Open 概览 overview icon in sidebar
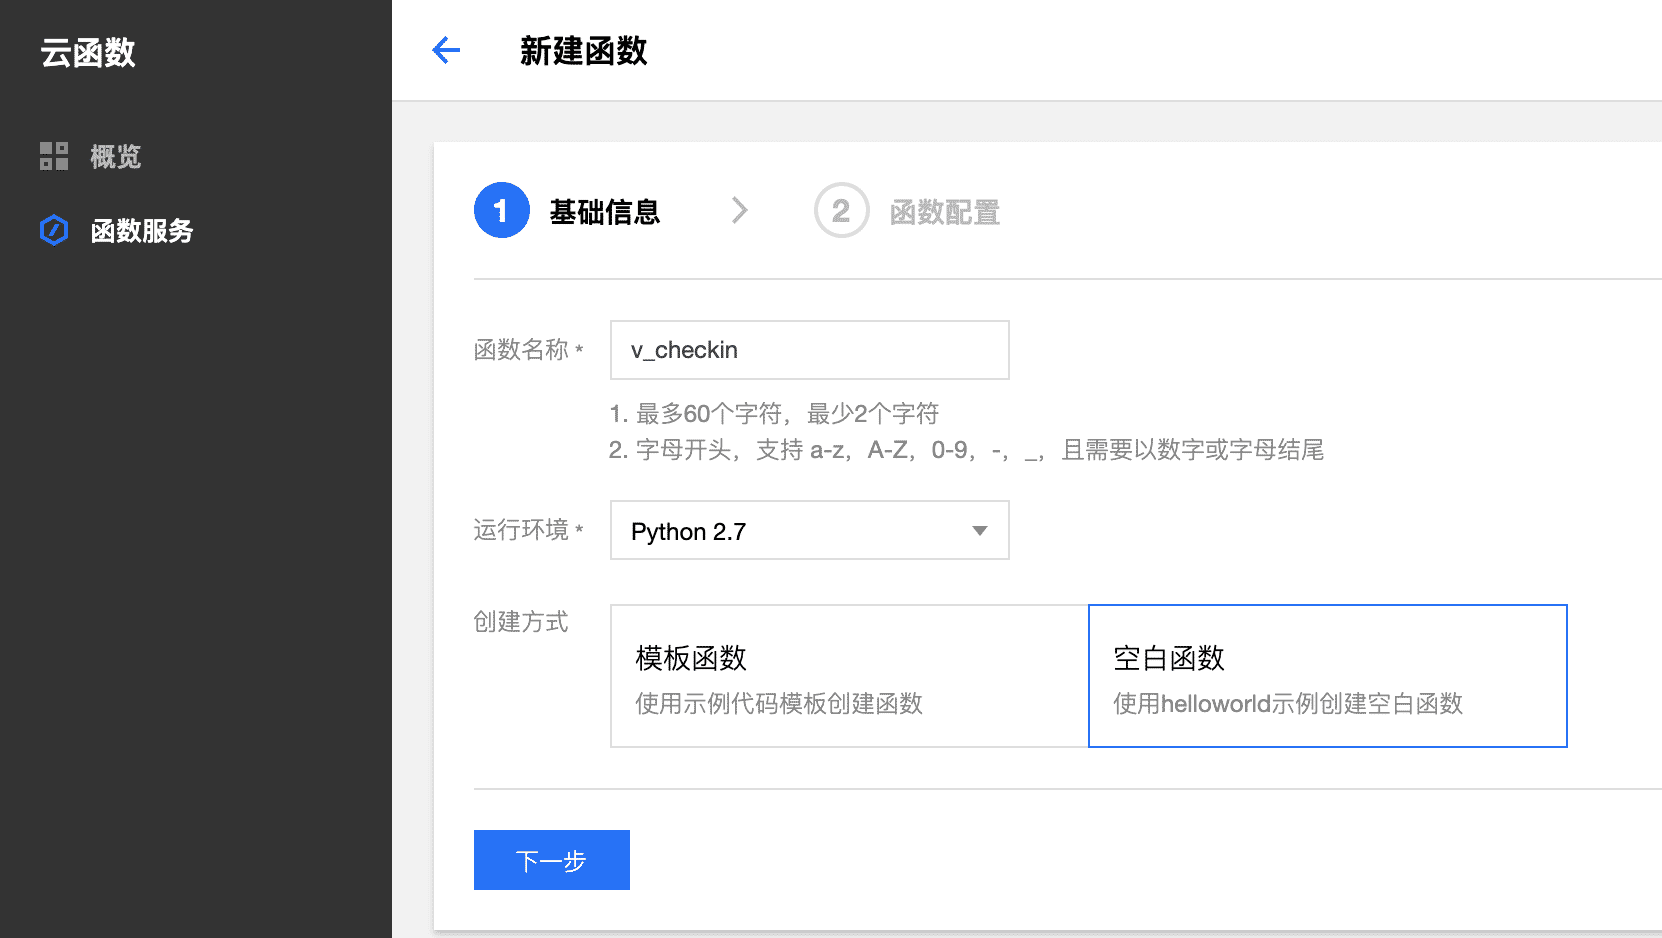This screenshot has height=938, width=1662. coord(54,156)
